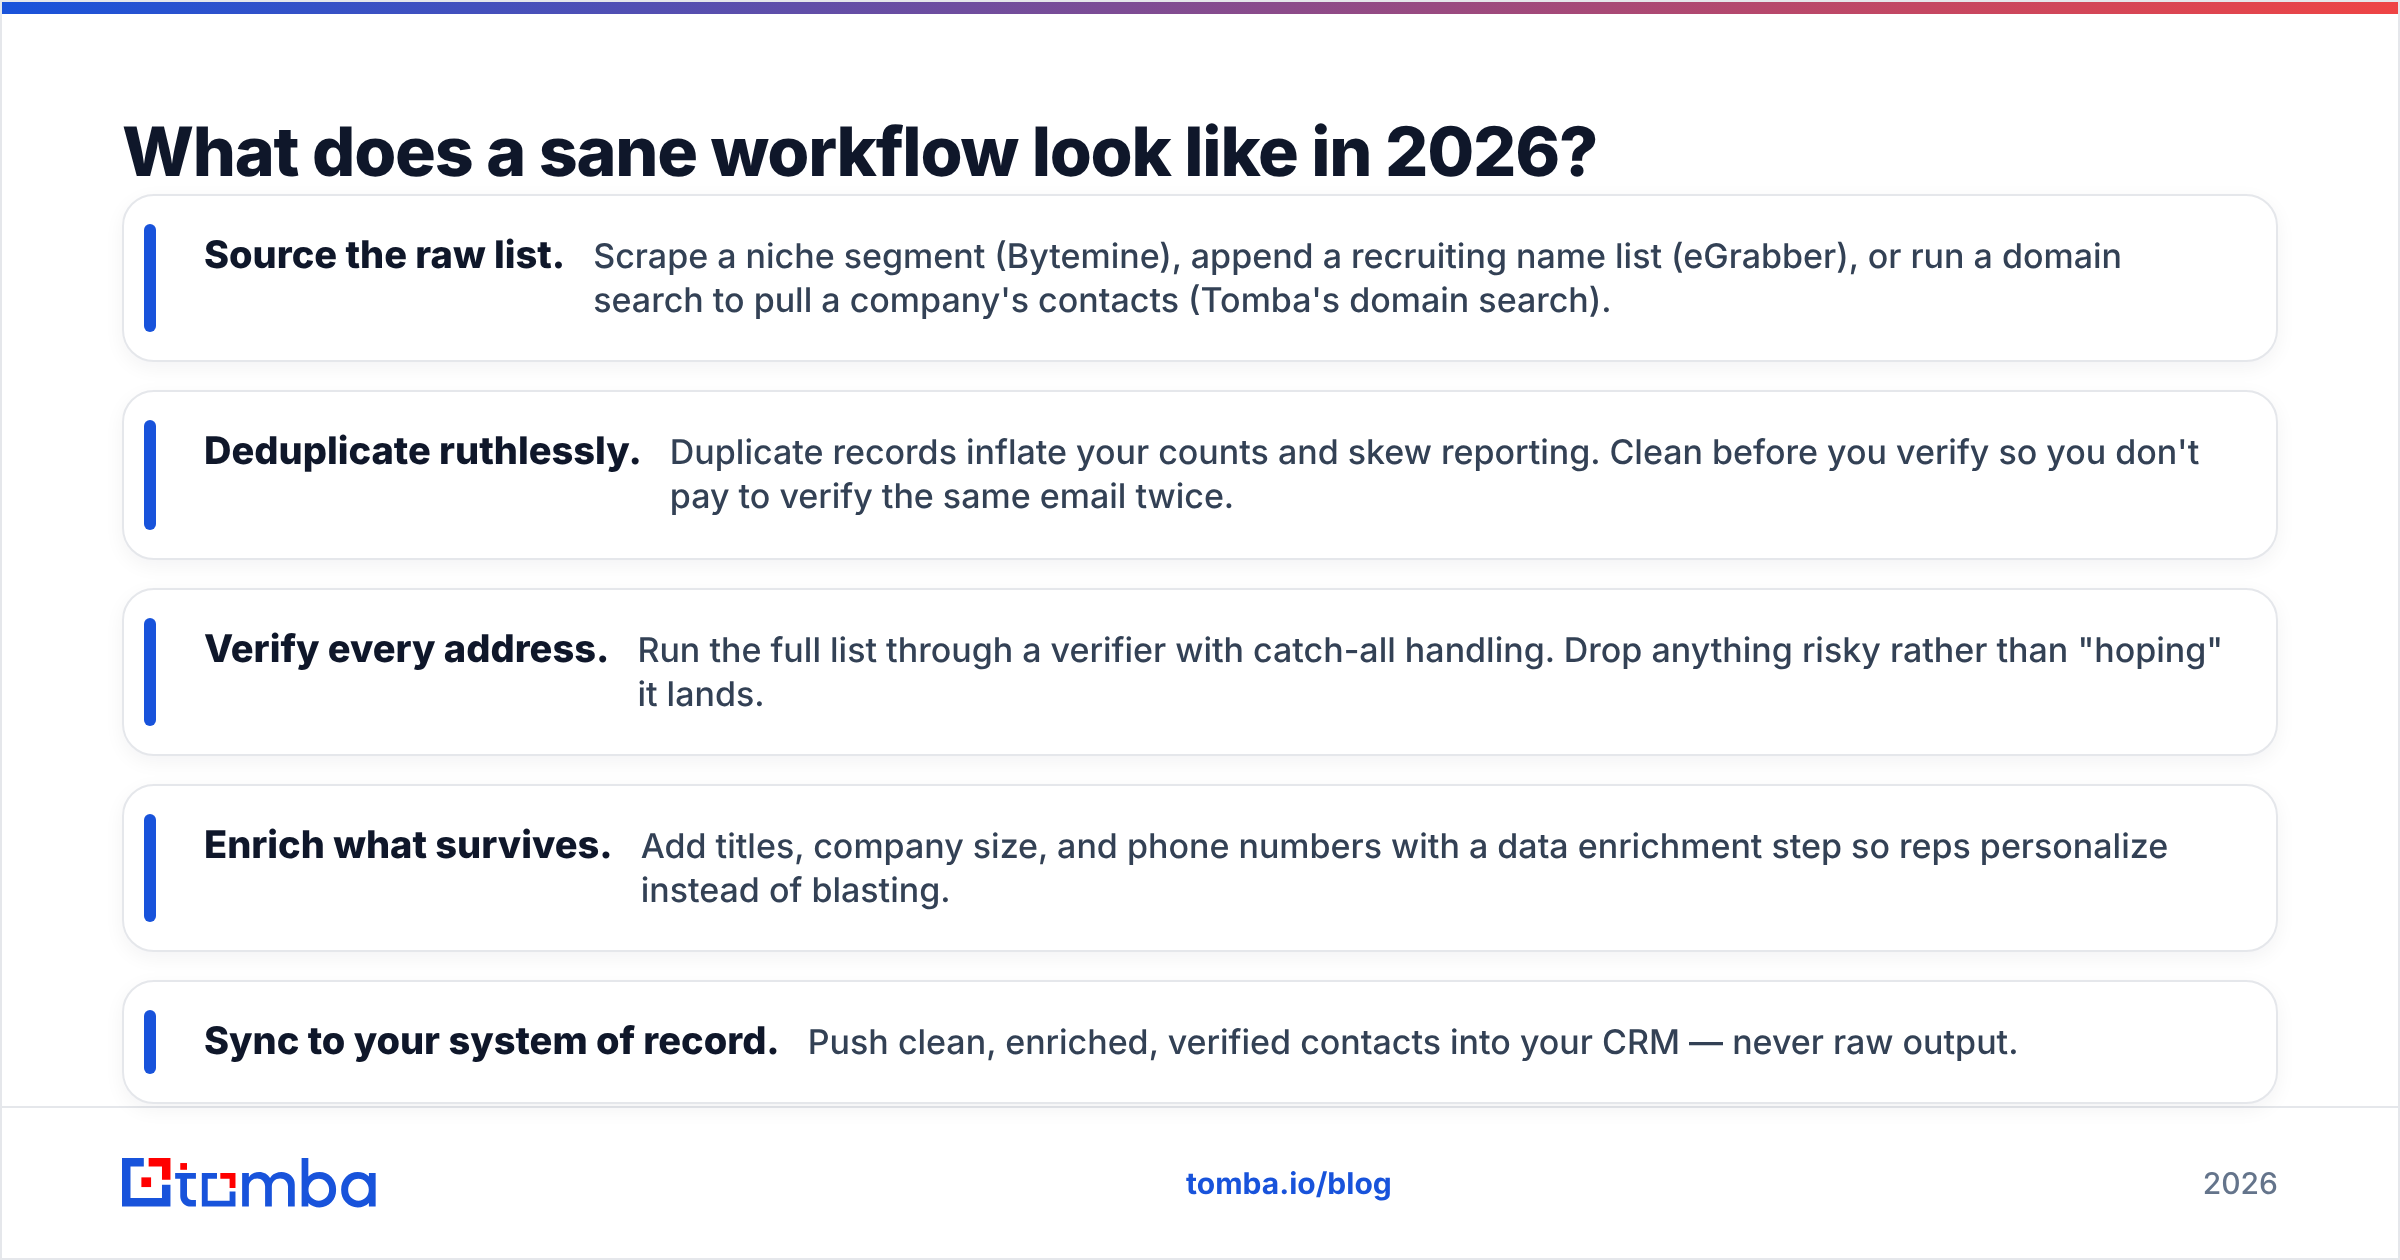Click the heading "What does a sane workflow look like in 2026?"
2400x1260 pixels.
point(859,153)
